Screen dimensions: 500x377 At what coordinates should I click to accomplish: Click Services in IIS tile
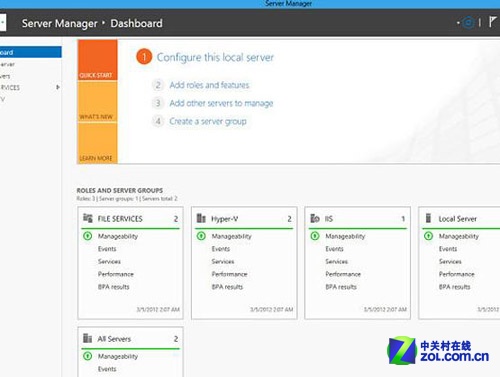(x=337, y=262)
